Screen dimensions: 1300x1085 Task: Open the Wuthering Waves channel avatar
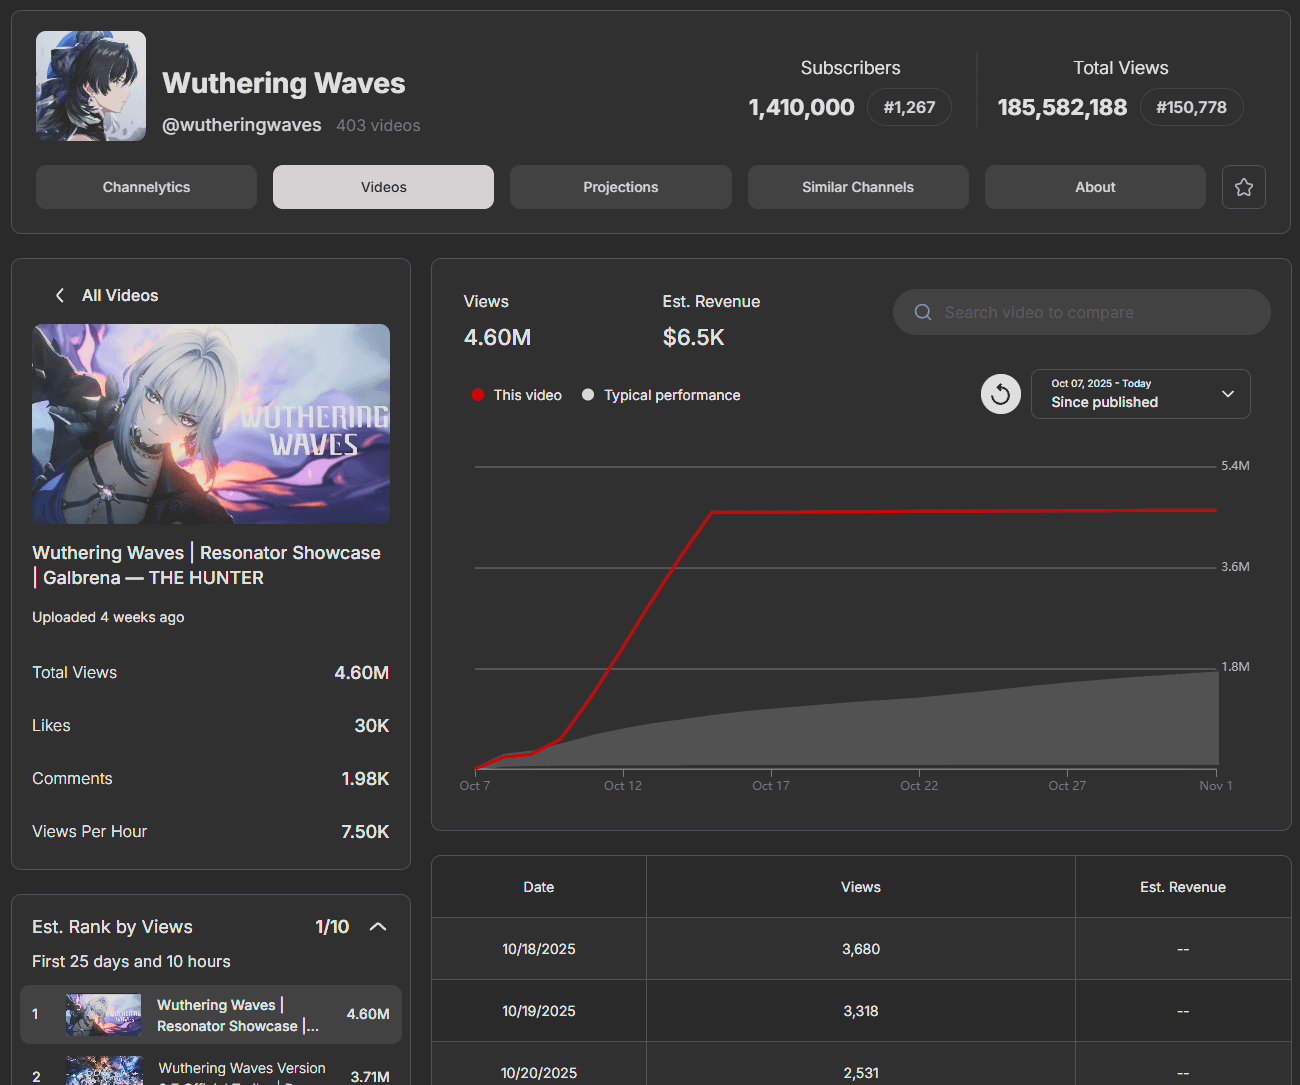(91, 86)
